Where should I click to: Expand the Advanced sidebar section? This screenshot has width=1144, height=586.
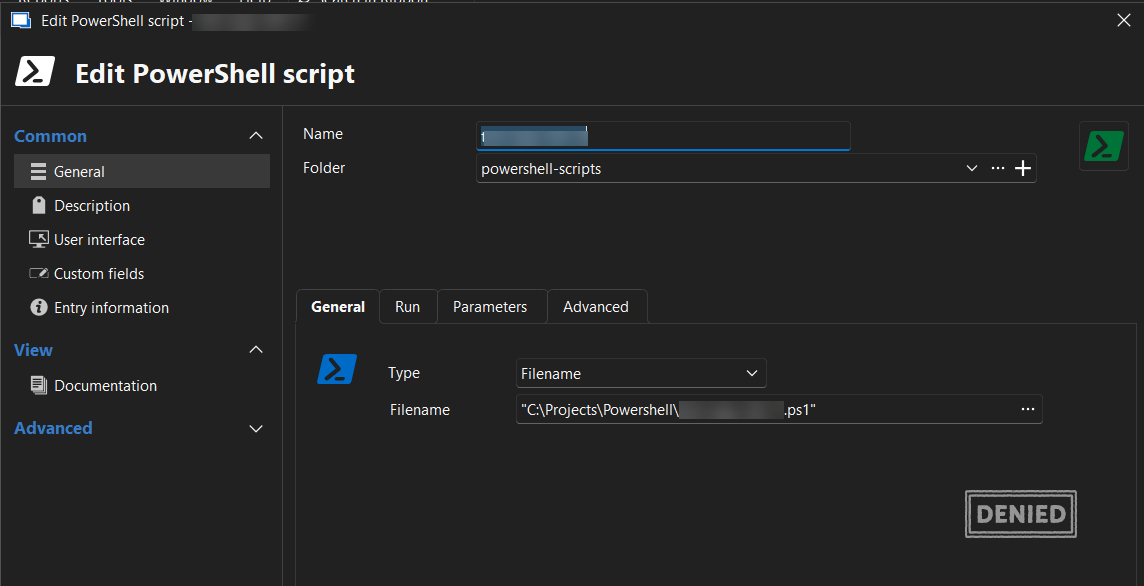coord(256,428)
